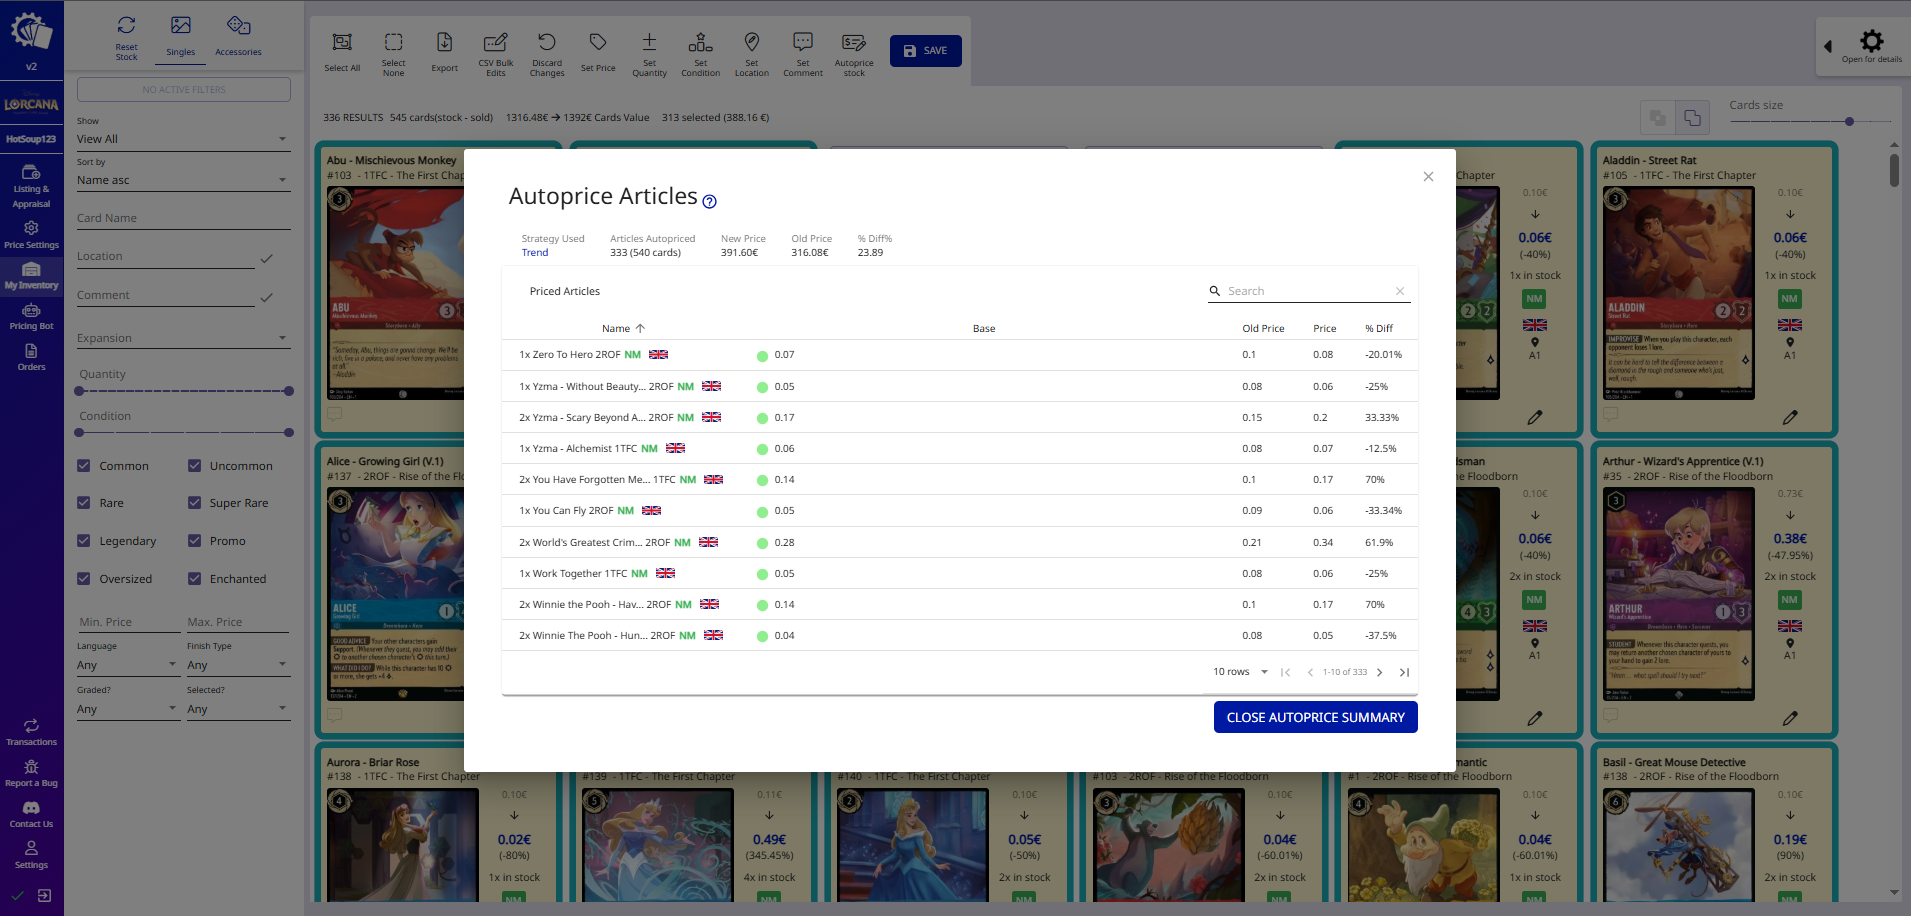Sort table by Old Price column
1911x916 pixels.
1263,328
